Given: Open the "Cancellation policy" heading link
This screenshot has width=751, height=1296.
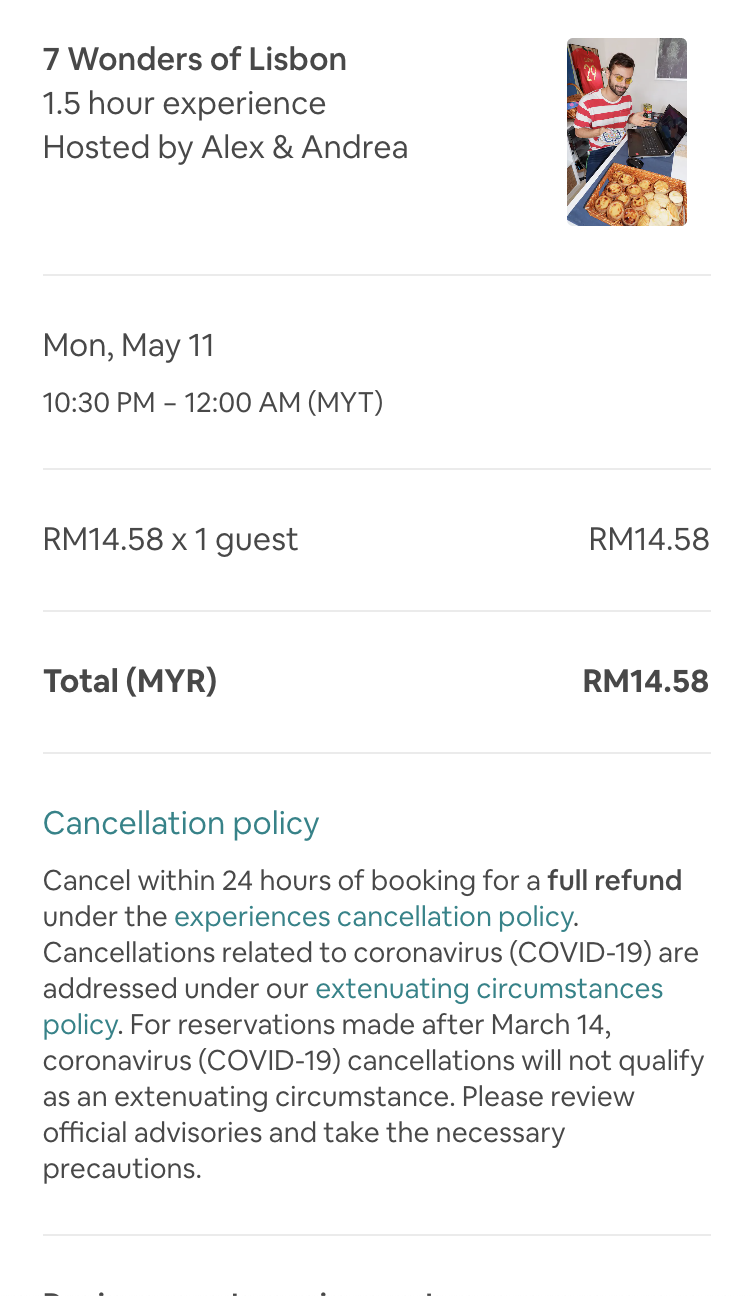Looking at the screenshot, I should 181,823.
